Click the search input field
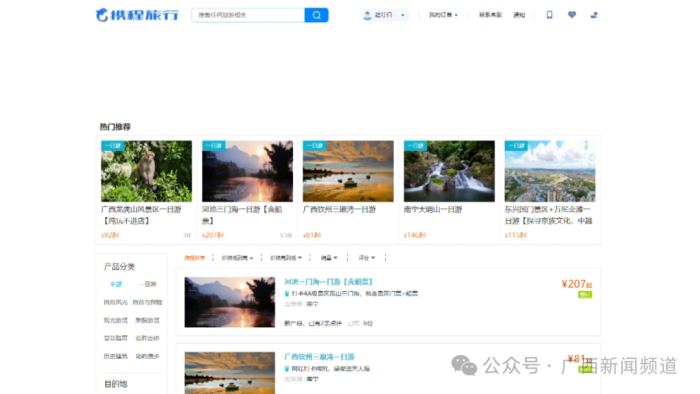 click(x=248, y=15)
